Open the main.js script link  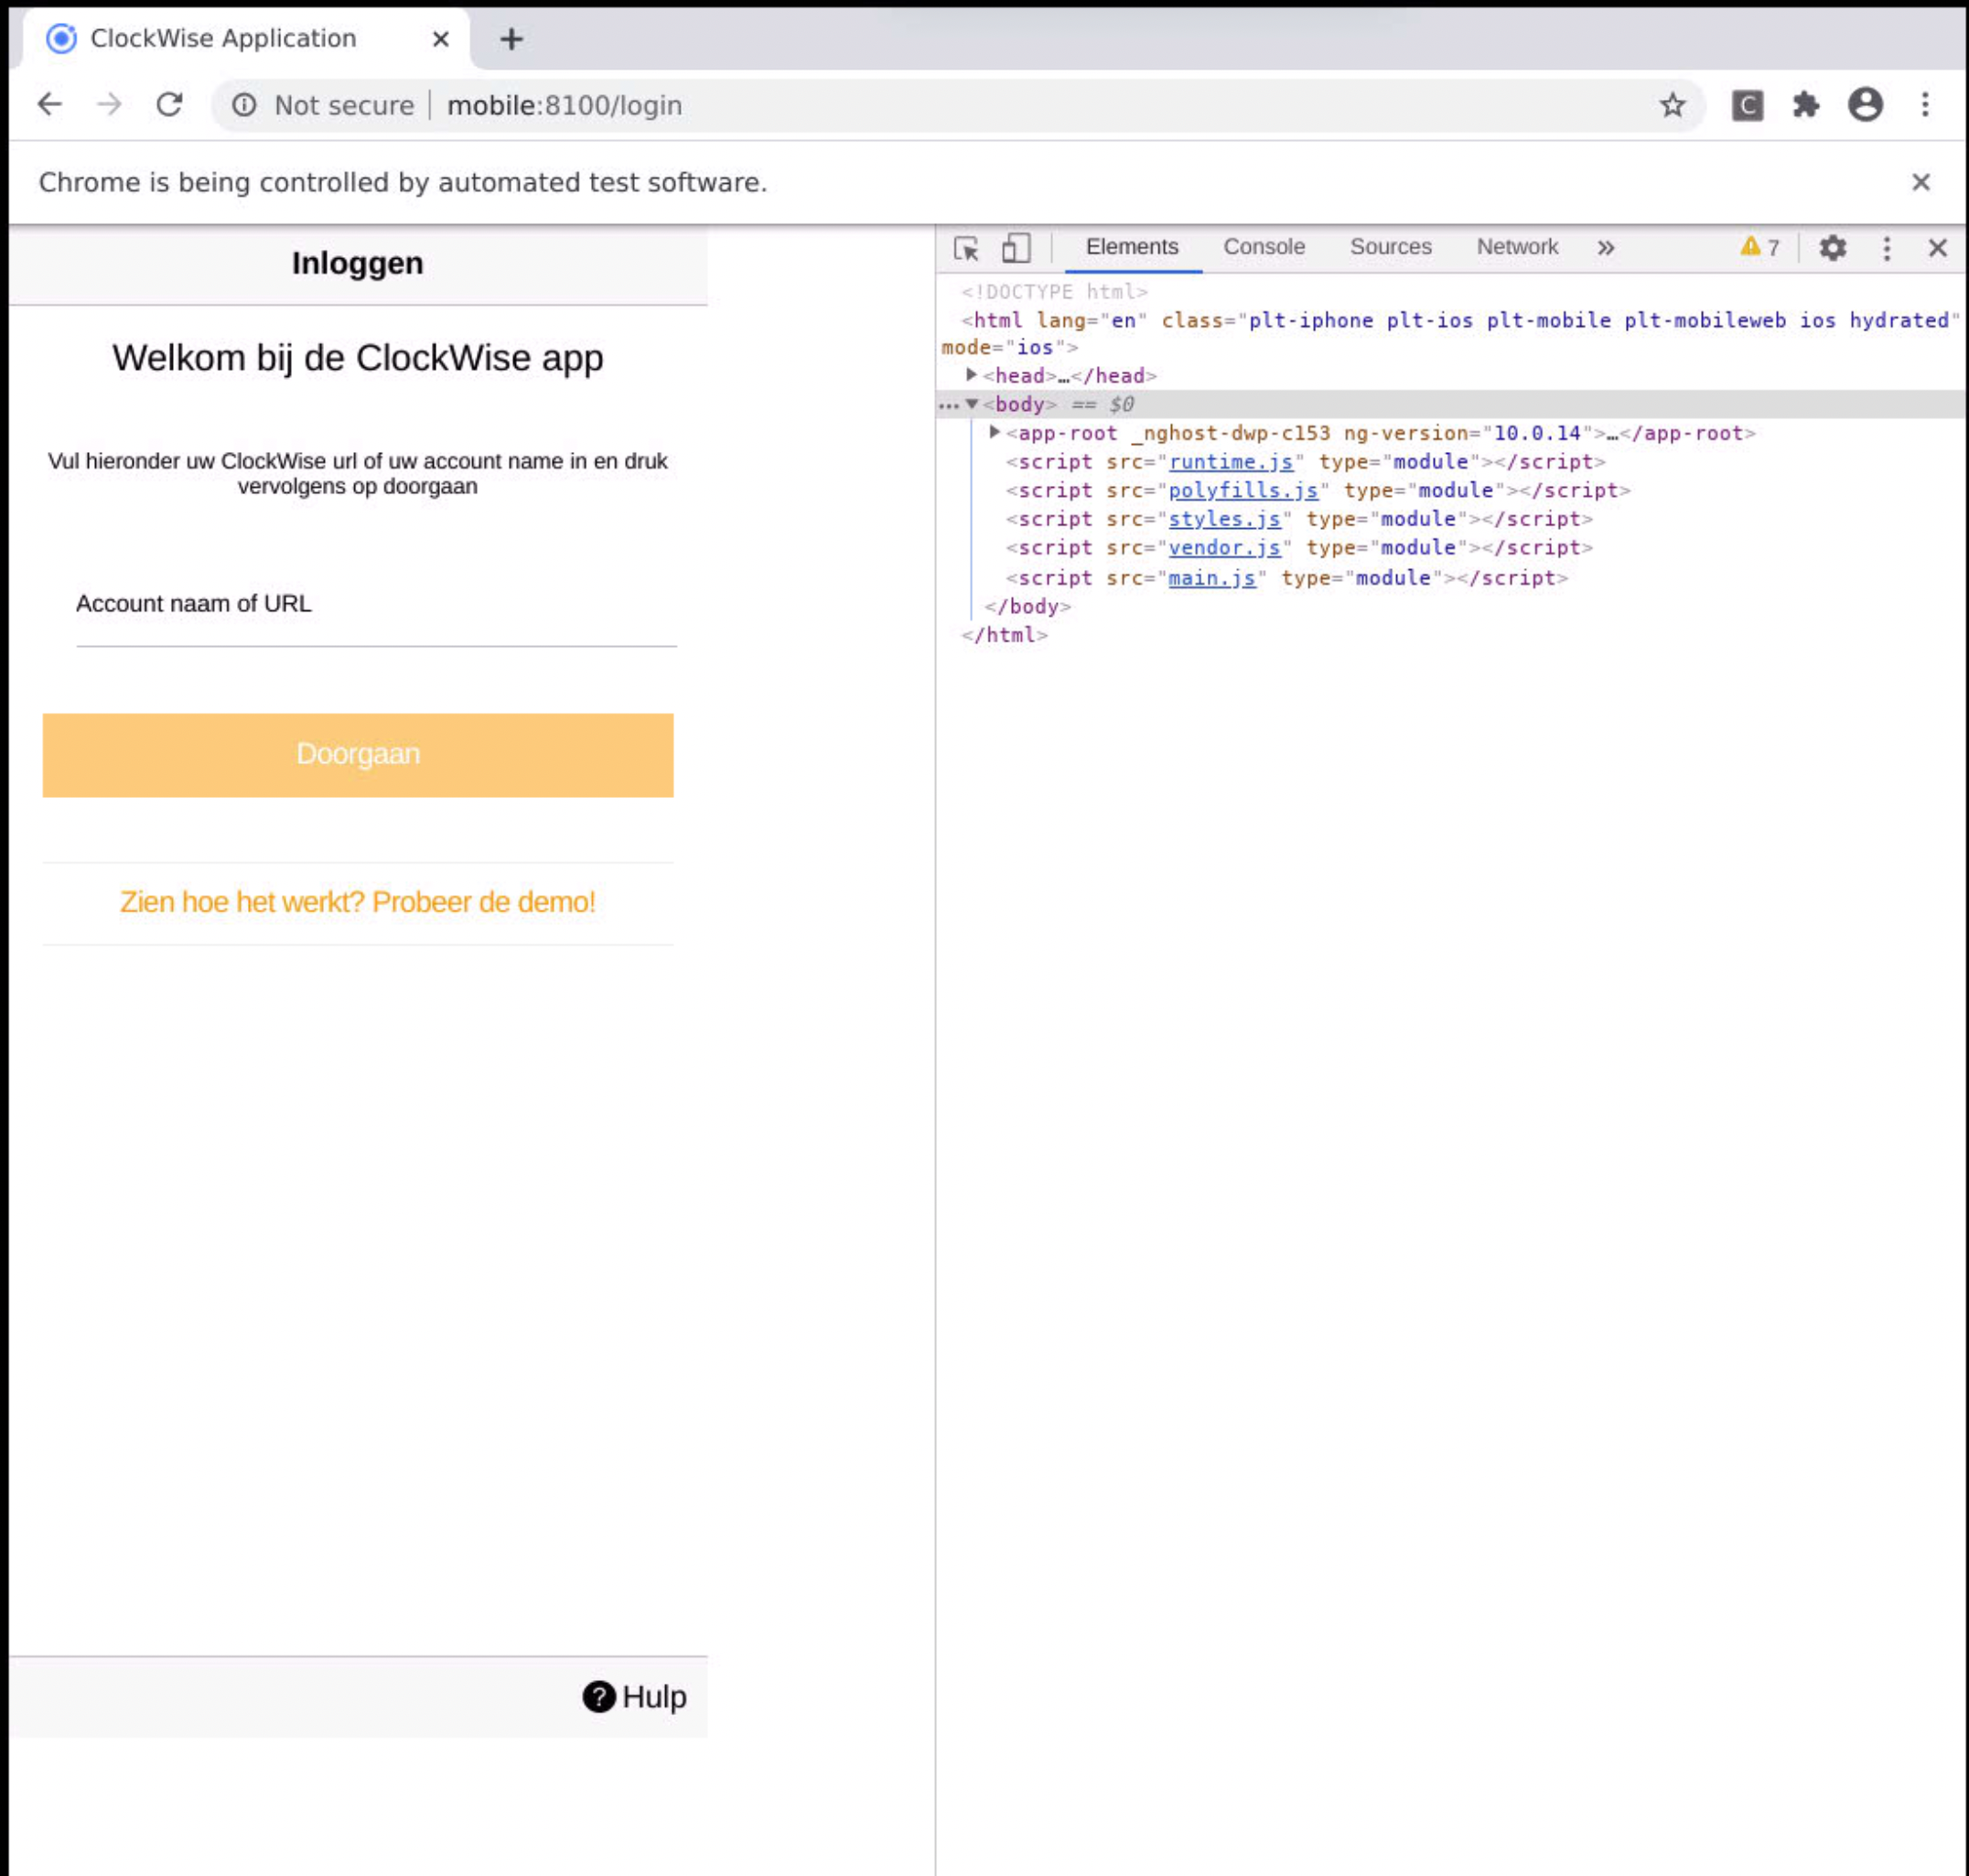pos(1212,578)
